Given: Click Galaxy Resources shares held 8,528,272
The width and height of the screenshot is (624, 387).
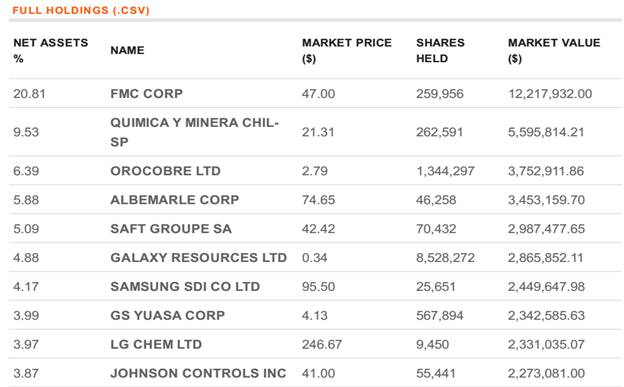Looking at the screenshot, I should [x=445, y=258].
